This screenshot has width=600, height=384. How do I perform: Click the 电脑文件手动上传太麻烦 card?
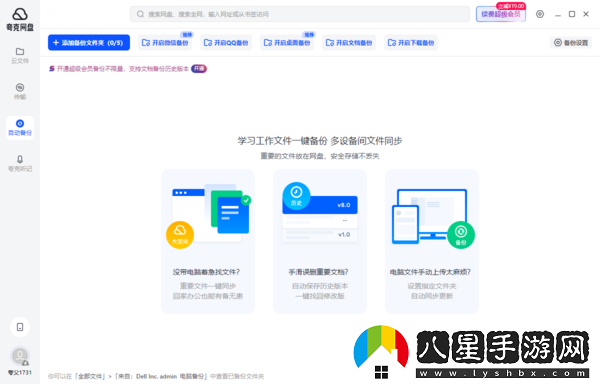(x=432, y=241)
